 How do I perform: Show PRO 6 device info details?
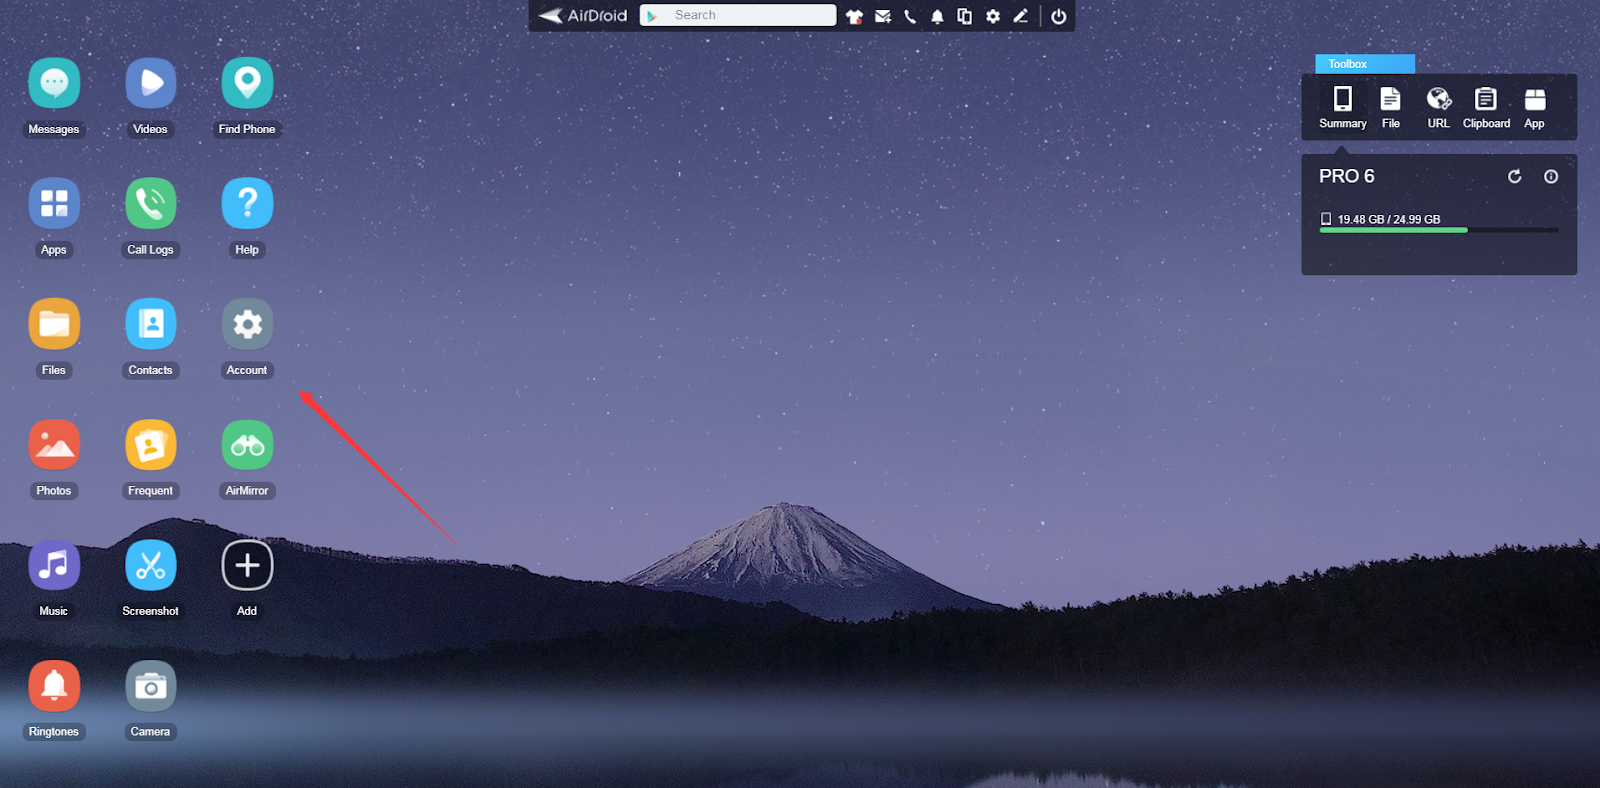[1551, 176]
